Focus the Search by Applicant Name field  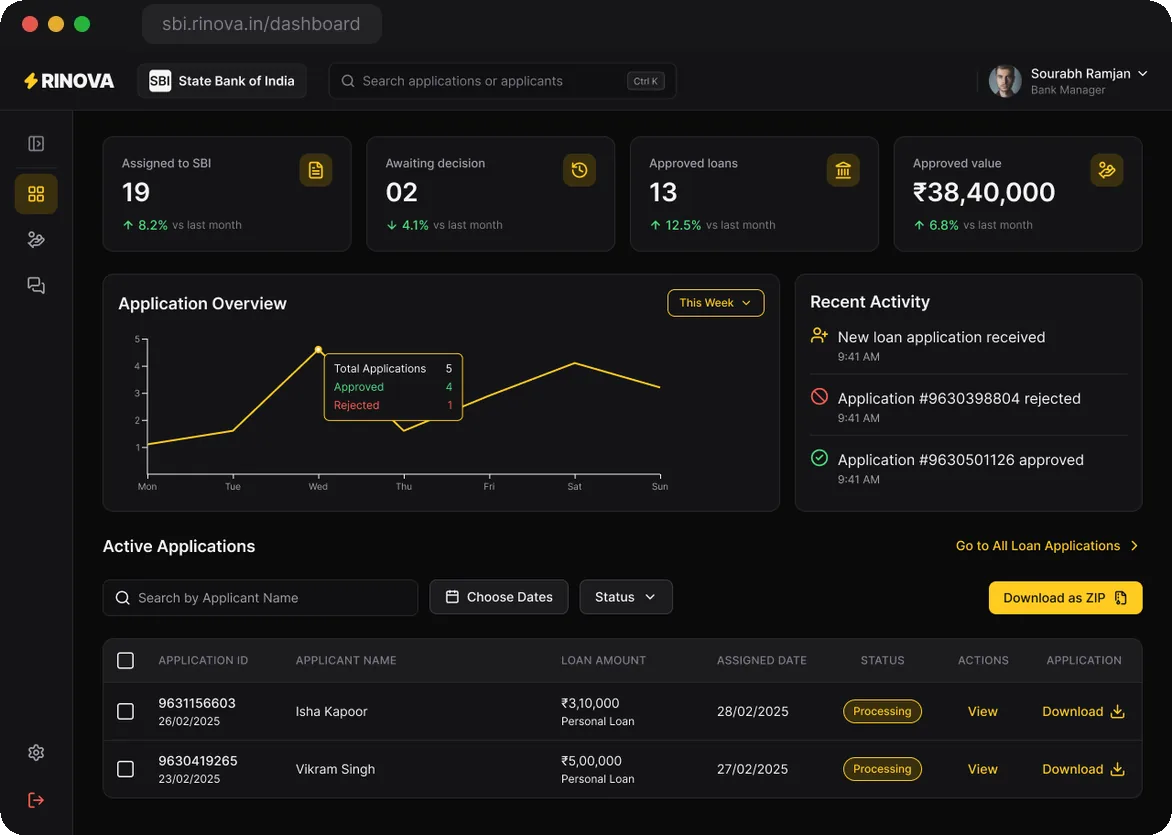pyautogui.click(x=260, y=598)
